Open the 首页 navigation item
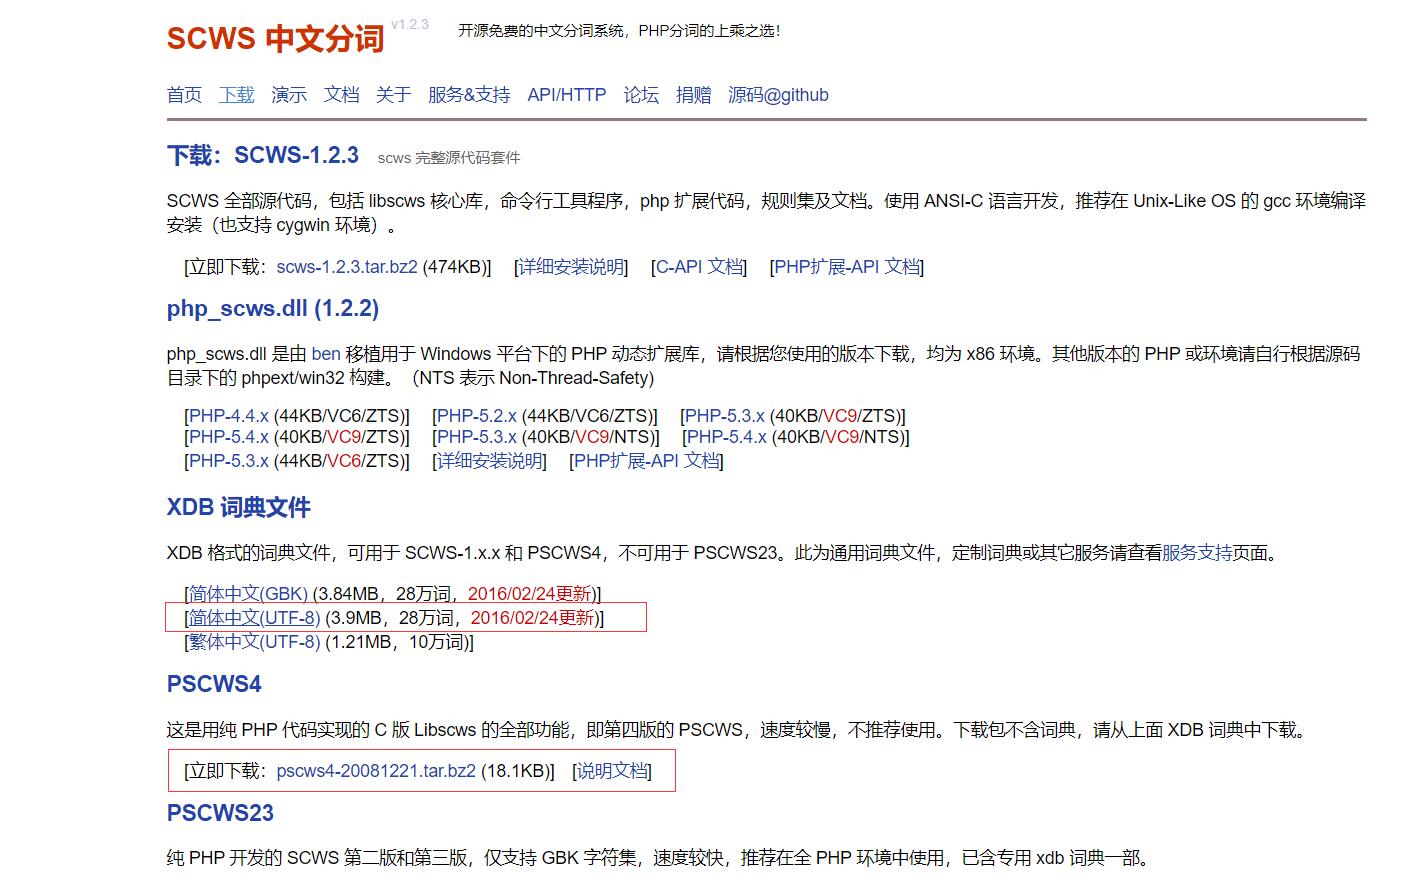Image resolution: width=1424 pixels, height=881 pixels. coord(184,95)
